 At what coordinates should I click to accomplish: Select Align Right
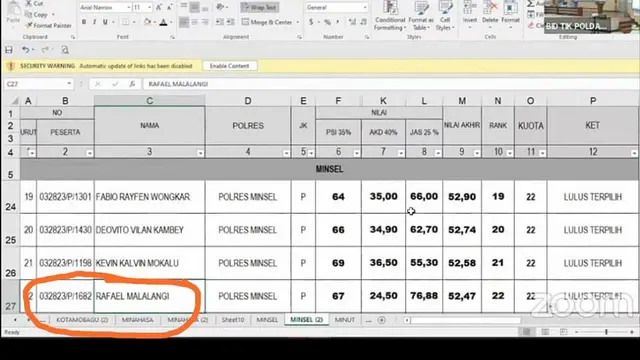[205, 22]
